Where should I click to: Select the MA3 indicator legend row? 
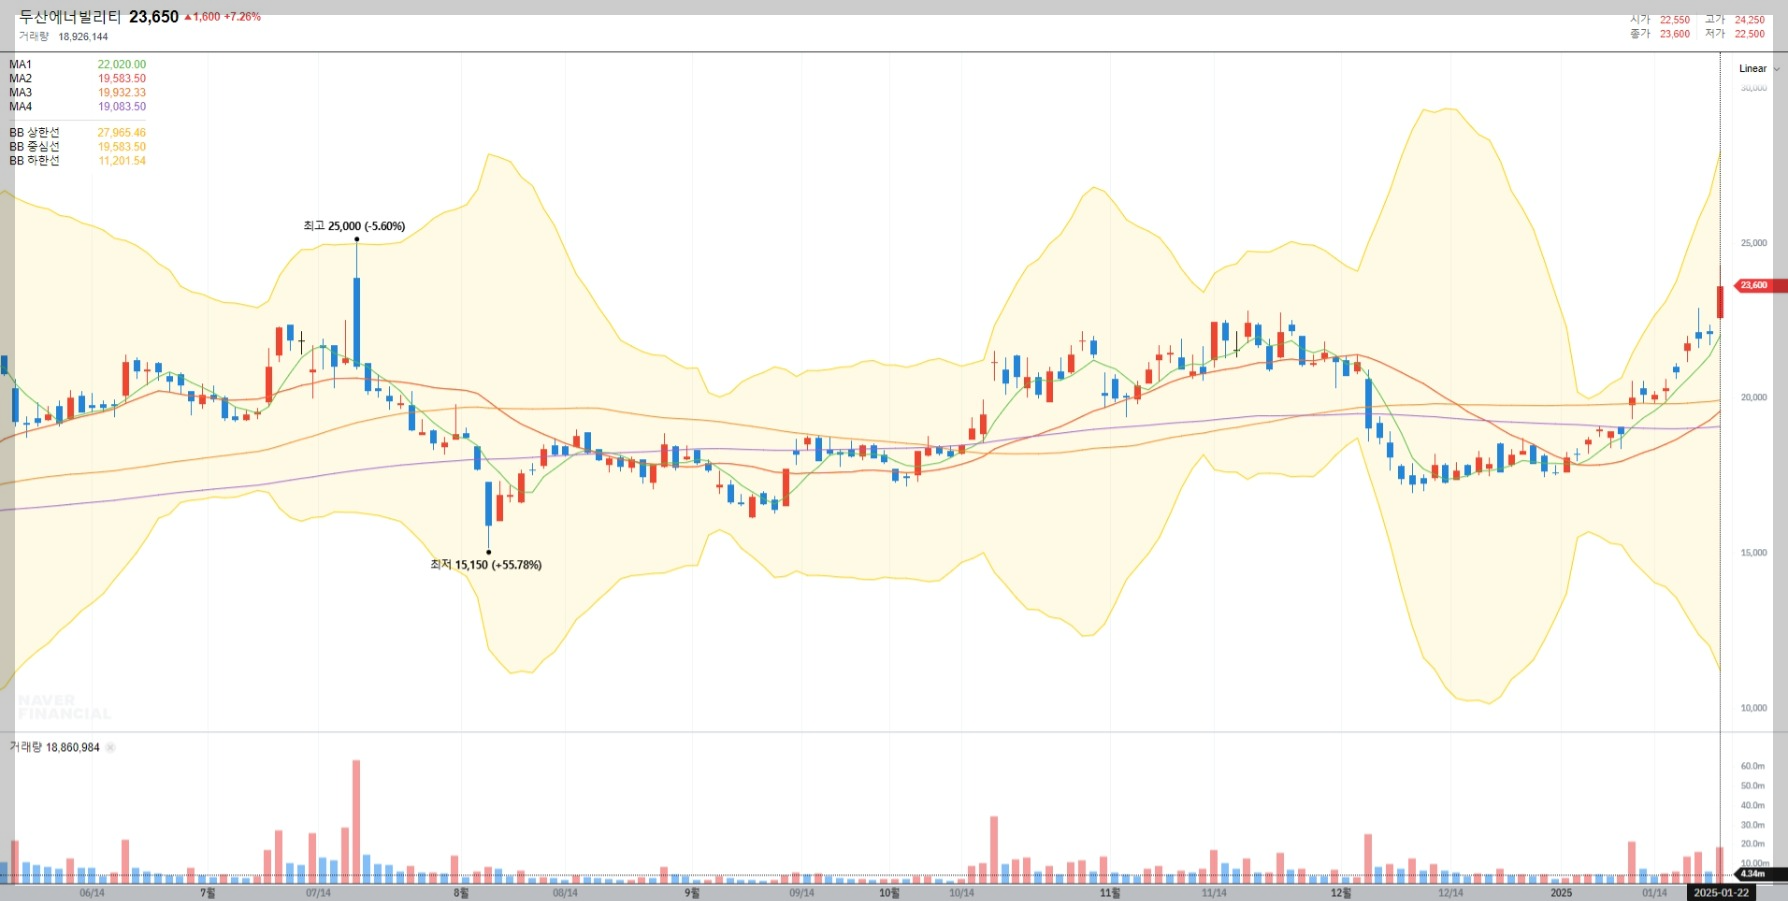(x=77, y=92)
